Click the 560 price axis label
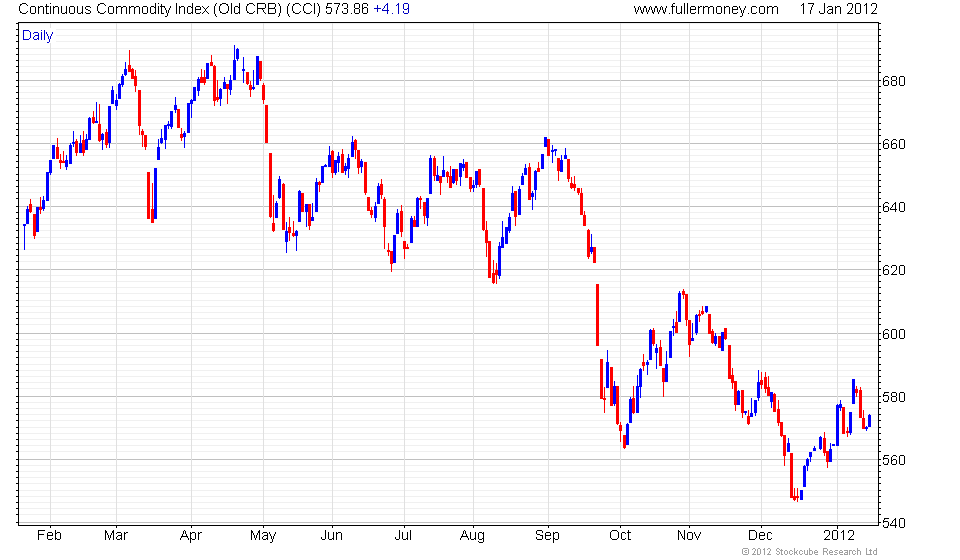This screenshot has width=960, height=560. pos(893,460)
